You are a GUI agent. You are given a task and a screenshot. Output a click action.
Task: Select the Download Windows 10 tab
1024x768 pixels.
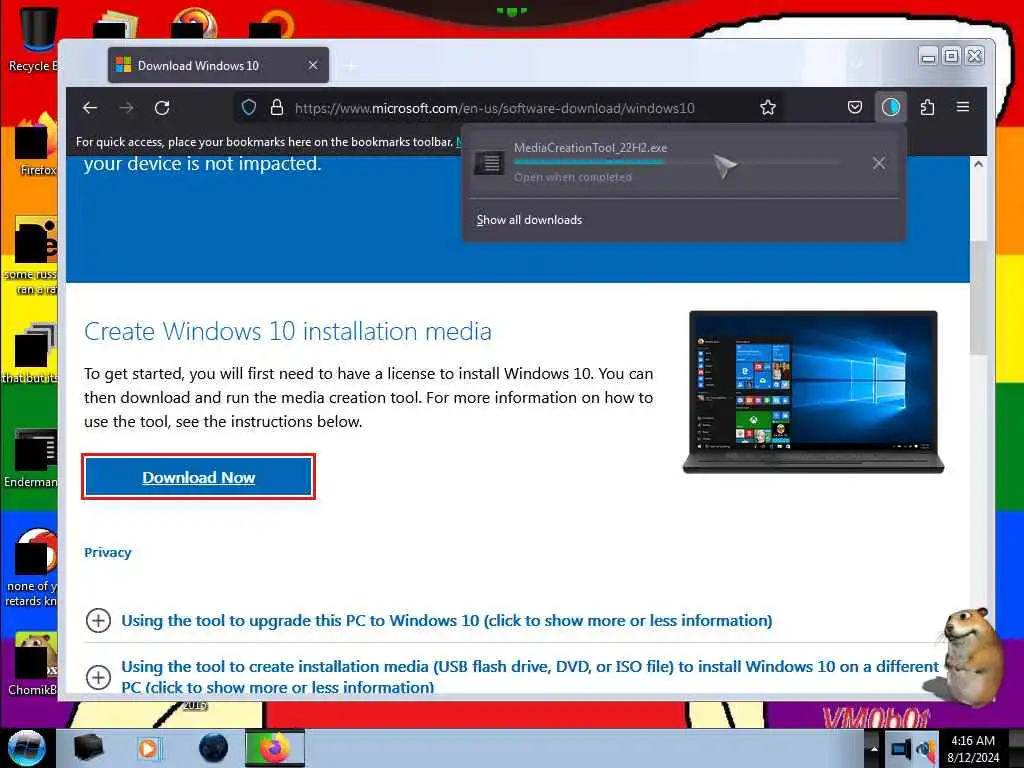(218, 65)
